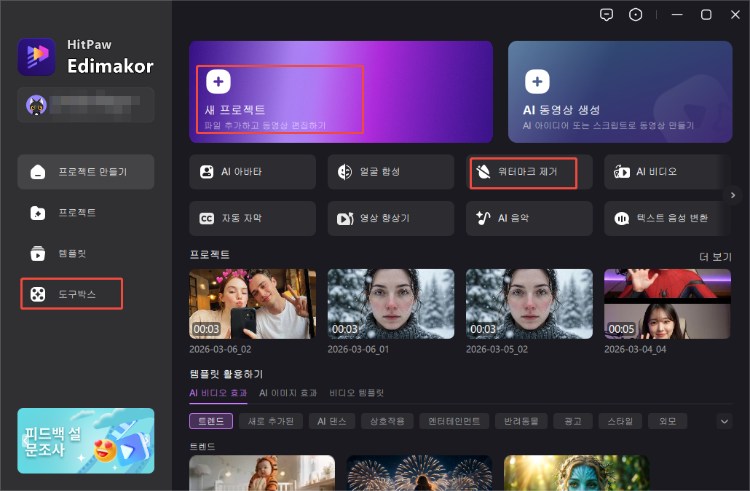
Task: Open 프로젝트 만들기 in the sidebar
Action: coord(86,172)
